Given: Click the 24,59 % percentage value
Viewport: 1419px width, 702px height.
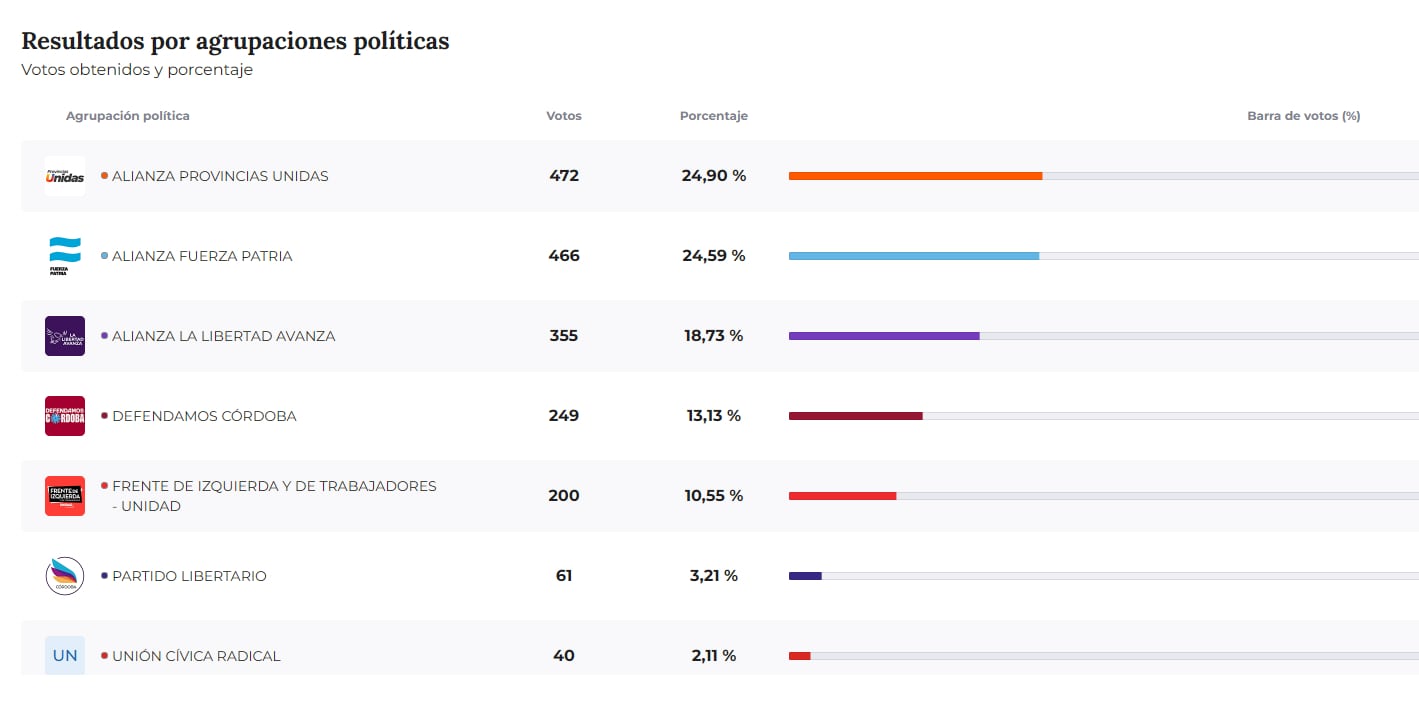Looking at the screenshot, I should [714, 256].
